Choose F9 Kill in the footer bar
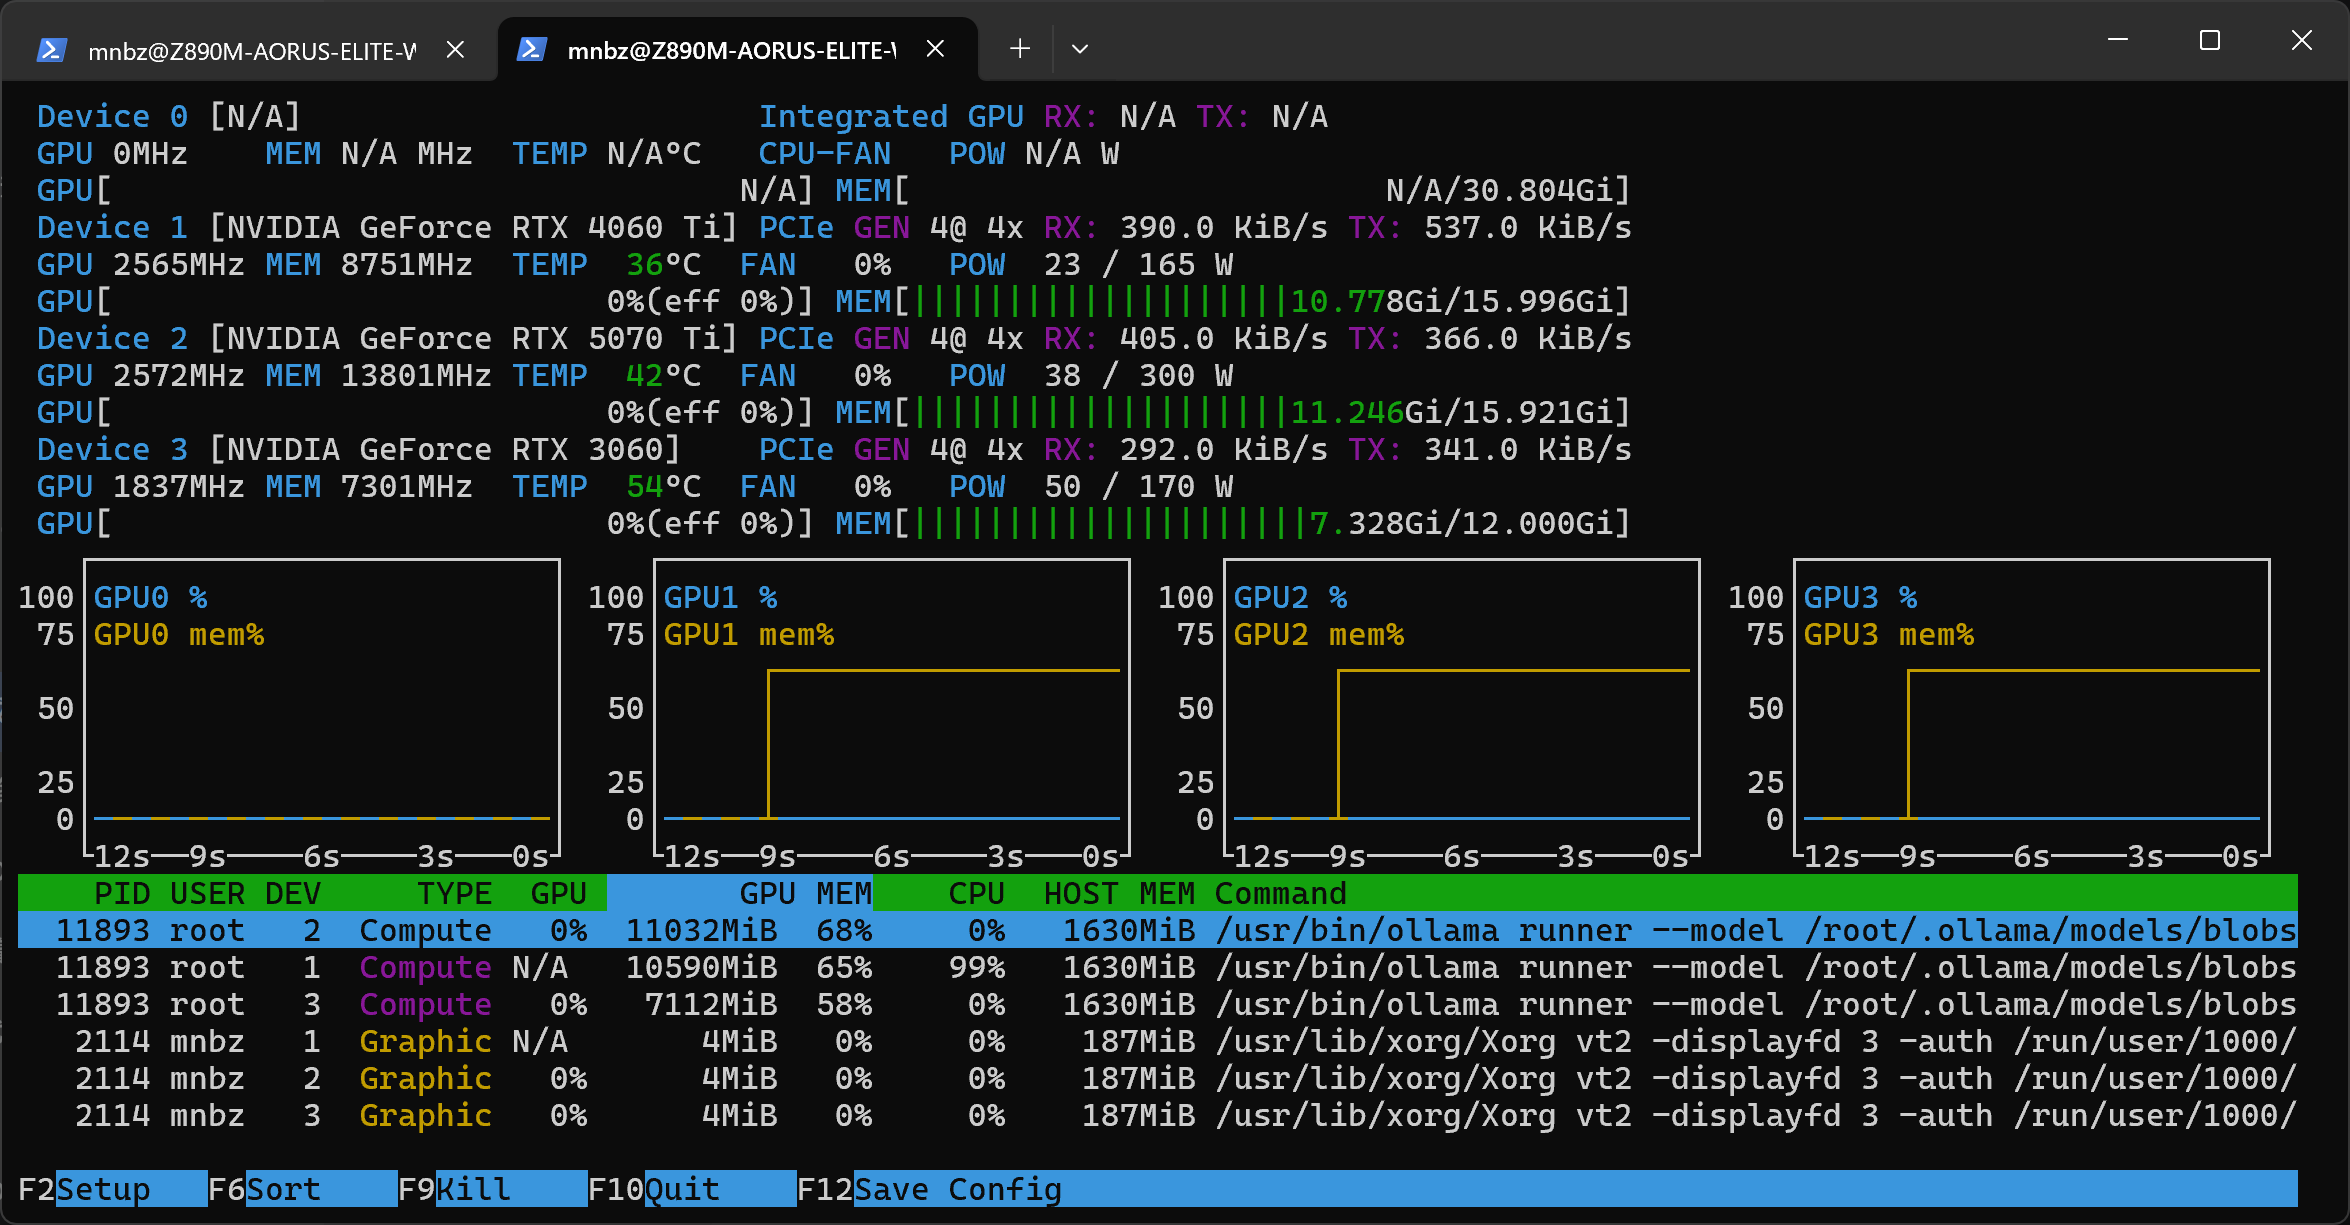Viewport: 2350px width, 1225px height. [454, 1188]
